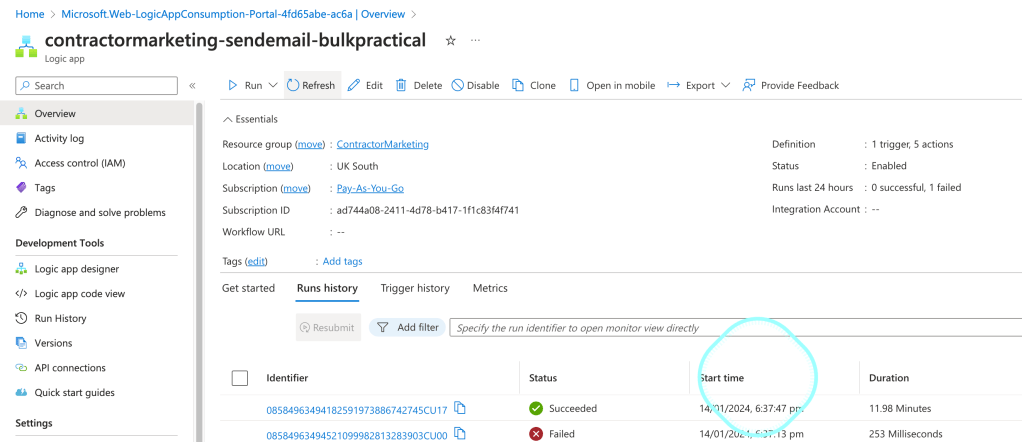The height and width of the screenshot is (442, 1022).
Task: Switch to the Get started tab
Action: pyautogui.click(x=248, y=288)
